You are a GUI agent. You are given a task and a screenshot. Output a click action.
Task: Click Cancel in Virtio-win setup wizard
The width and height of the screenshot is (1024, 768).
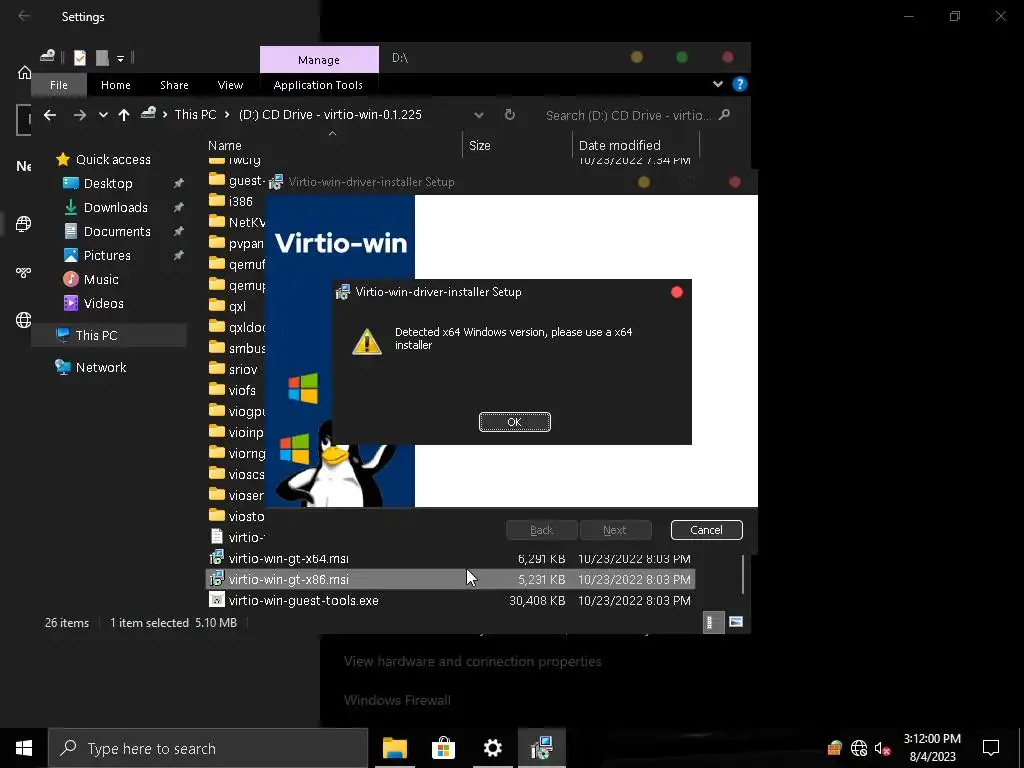pyautogui.click(x=706, y=530)
